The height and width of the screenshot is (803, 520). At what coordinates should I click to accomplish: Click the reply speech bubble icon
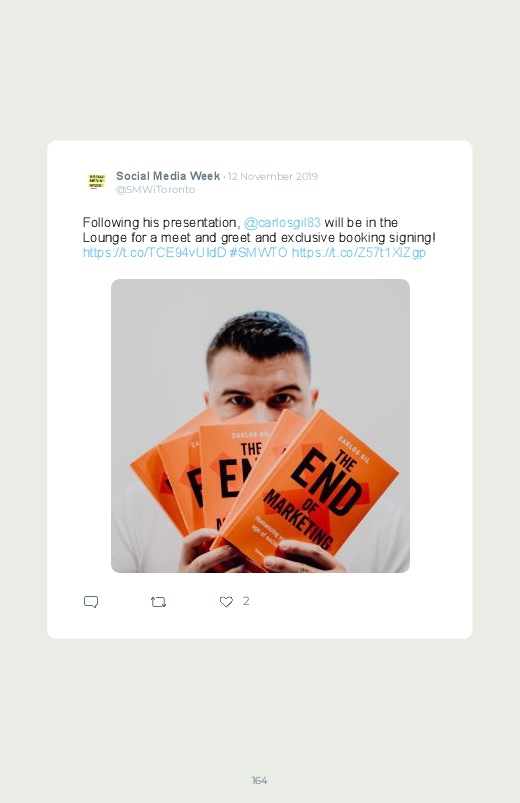coord(91,602)
